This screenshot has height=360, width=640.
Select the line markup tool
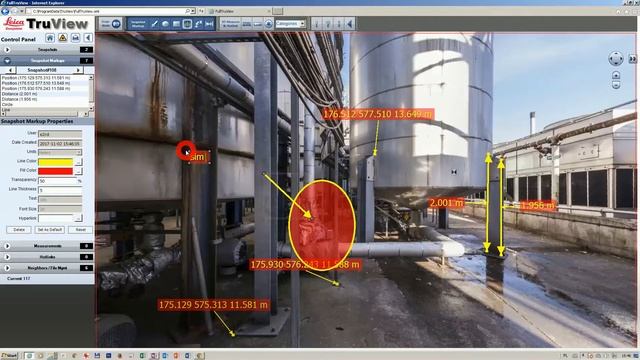point(155,24)
